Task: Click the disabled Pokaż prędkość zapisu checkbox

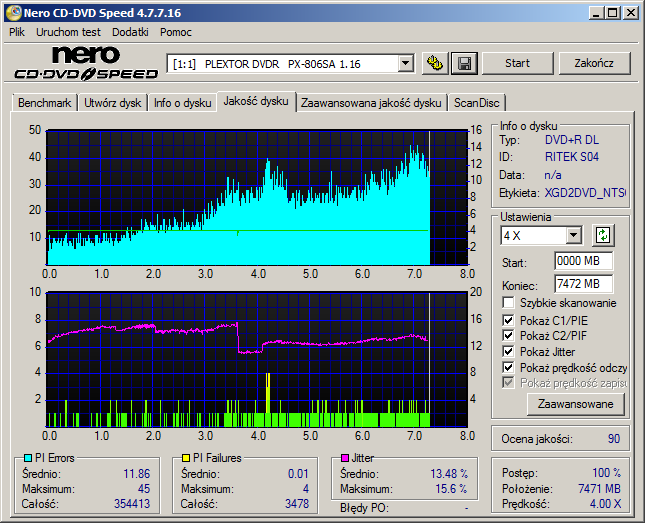Action: coord(508,383)
